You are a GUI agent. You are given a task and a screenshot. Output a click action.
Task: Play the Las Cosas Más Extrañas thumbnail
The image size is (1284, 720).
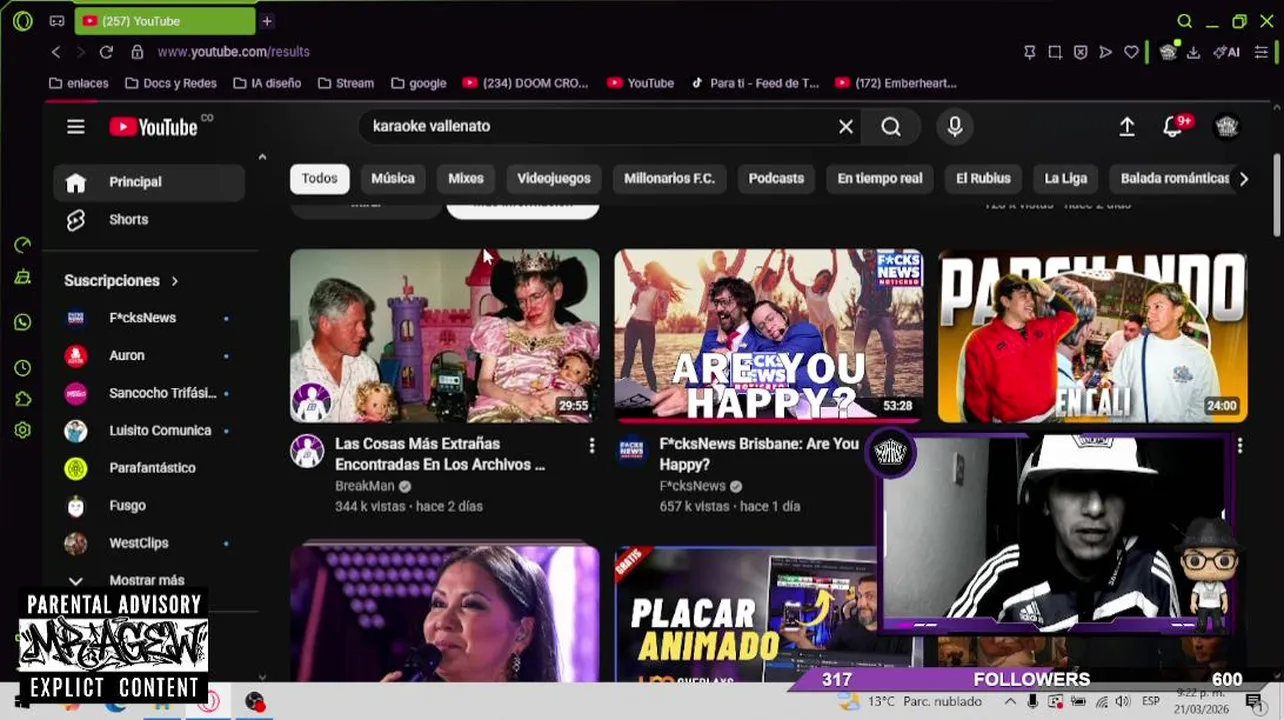(x=445, y=336)
